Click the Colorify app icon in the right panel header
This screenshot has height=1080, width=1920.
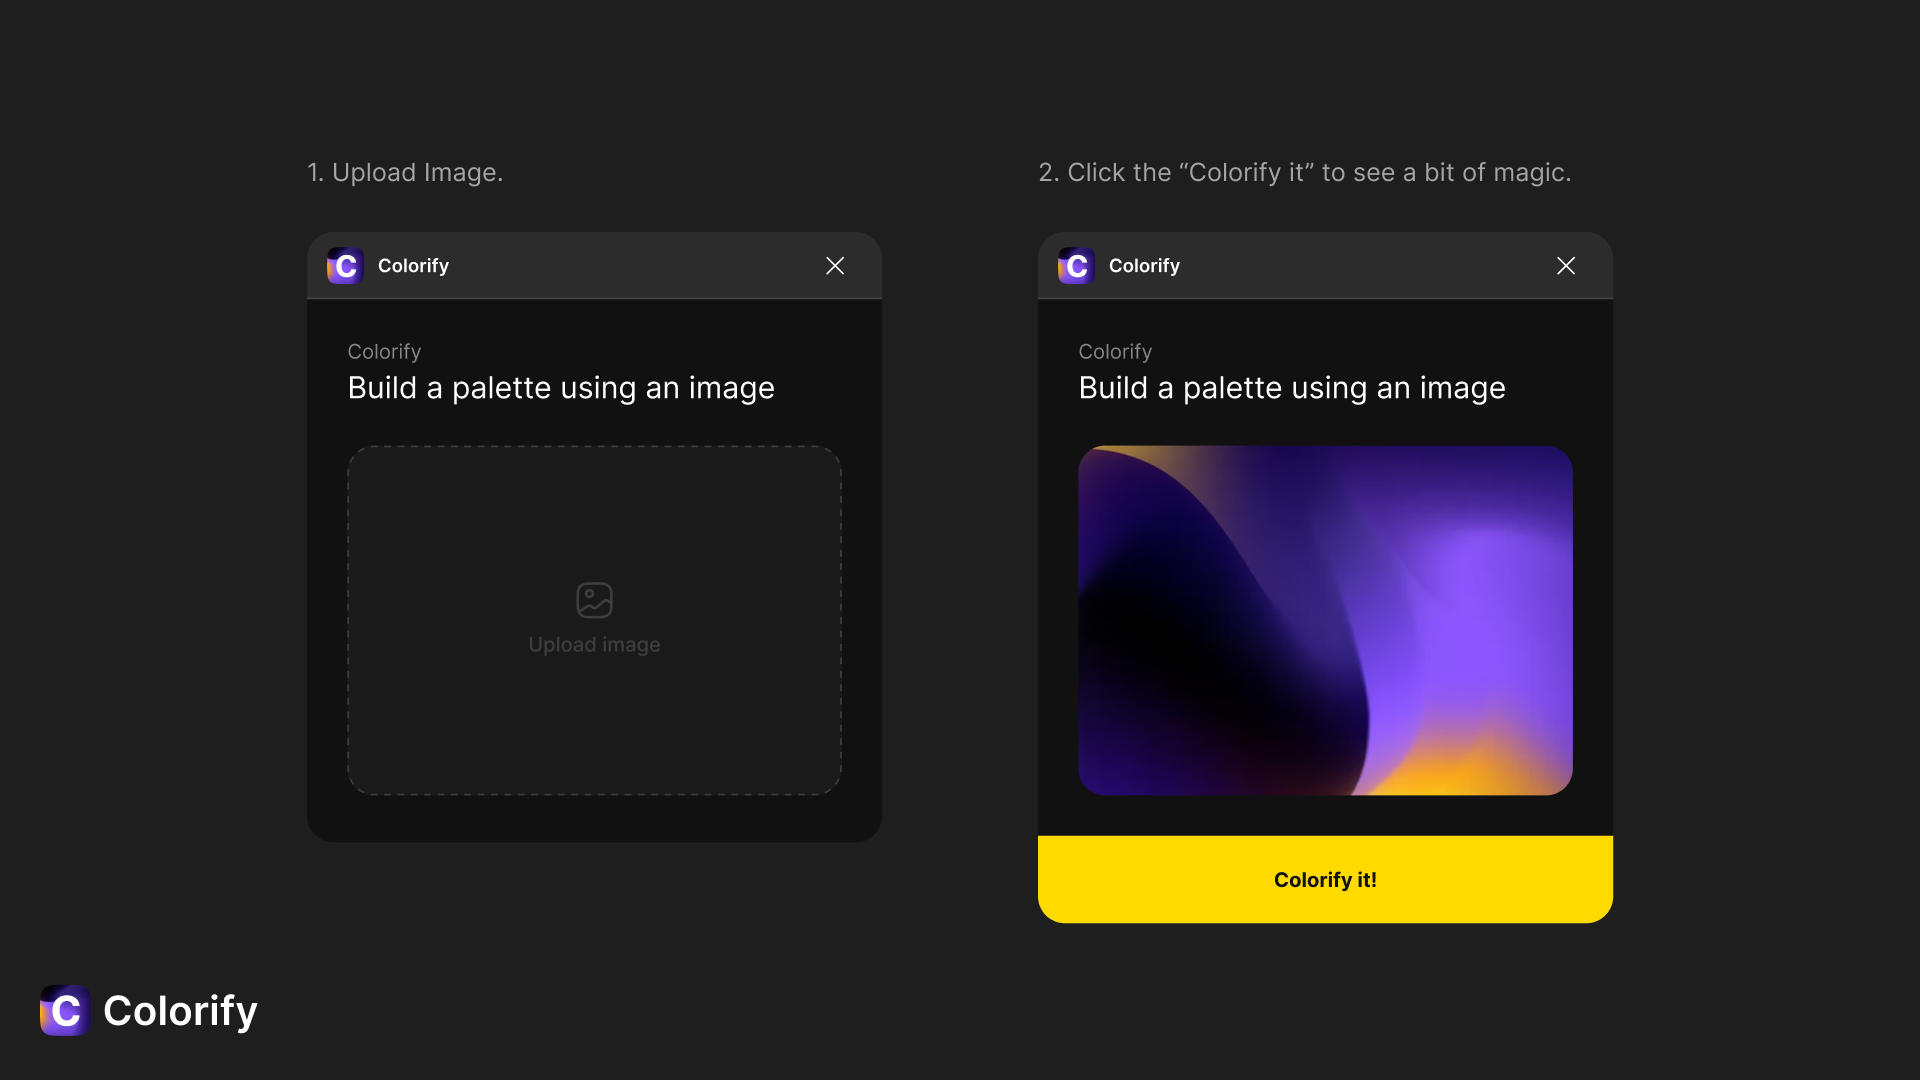1075,266
